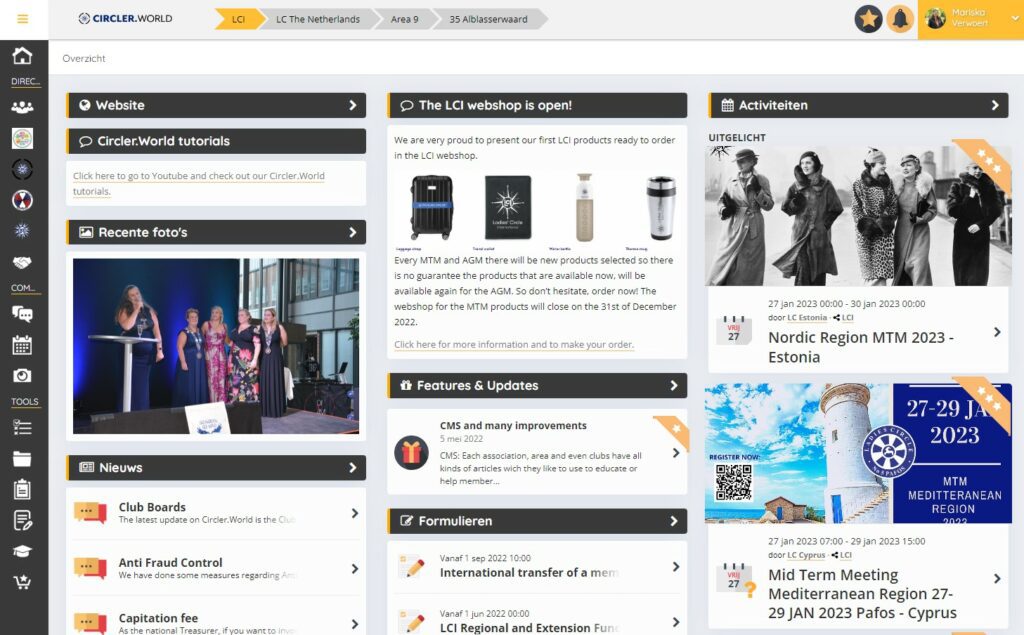Open Mariska Verwoert user menu
1024x635 pixels.
(970, 19)
